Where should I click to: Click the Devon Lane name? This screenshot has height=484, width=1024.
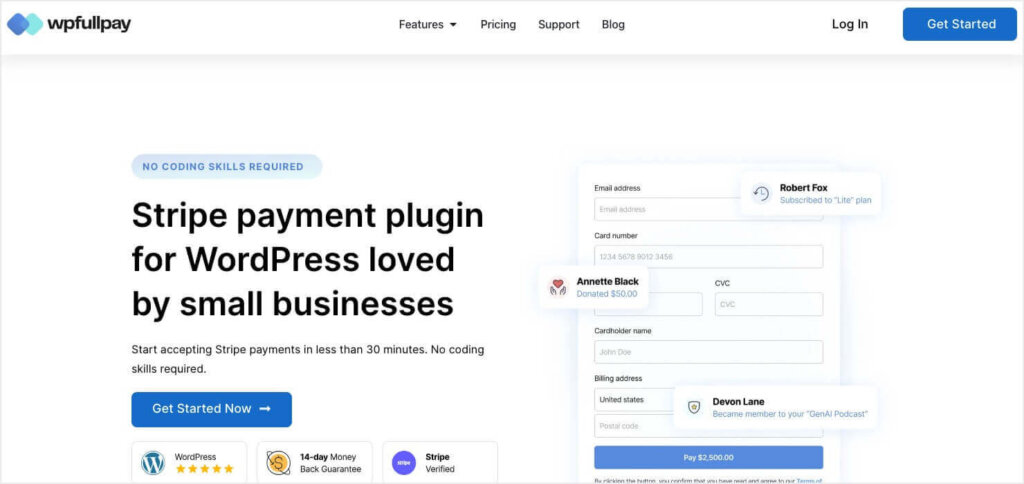738,402
